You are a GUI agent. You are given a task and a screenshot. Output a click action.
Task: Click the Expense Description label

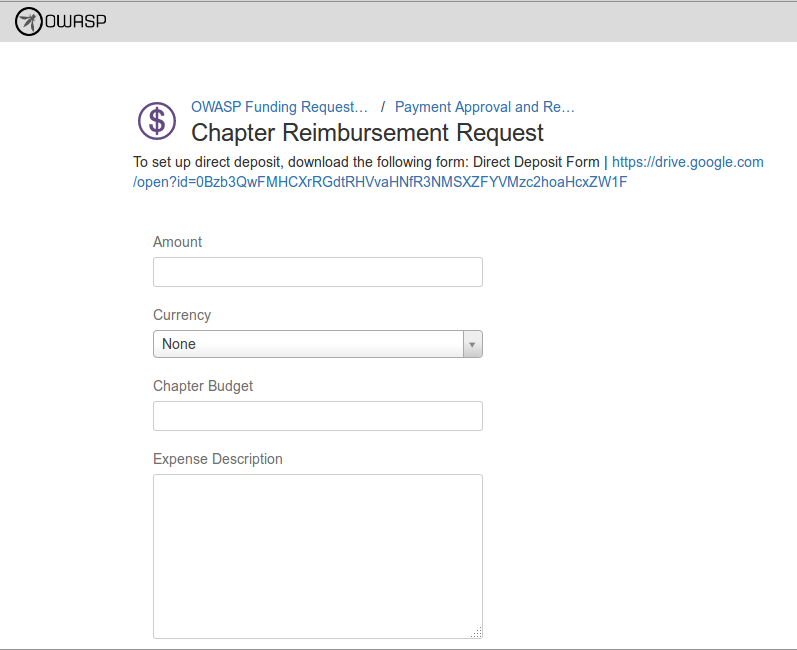(218, 459)
